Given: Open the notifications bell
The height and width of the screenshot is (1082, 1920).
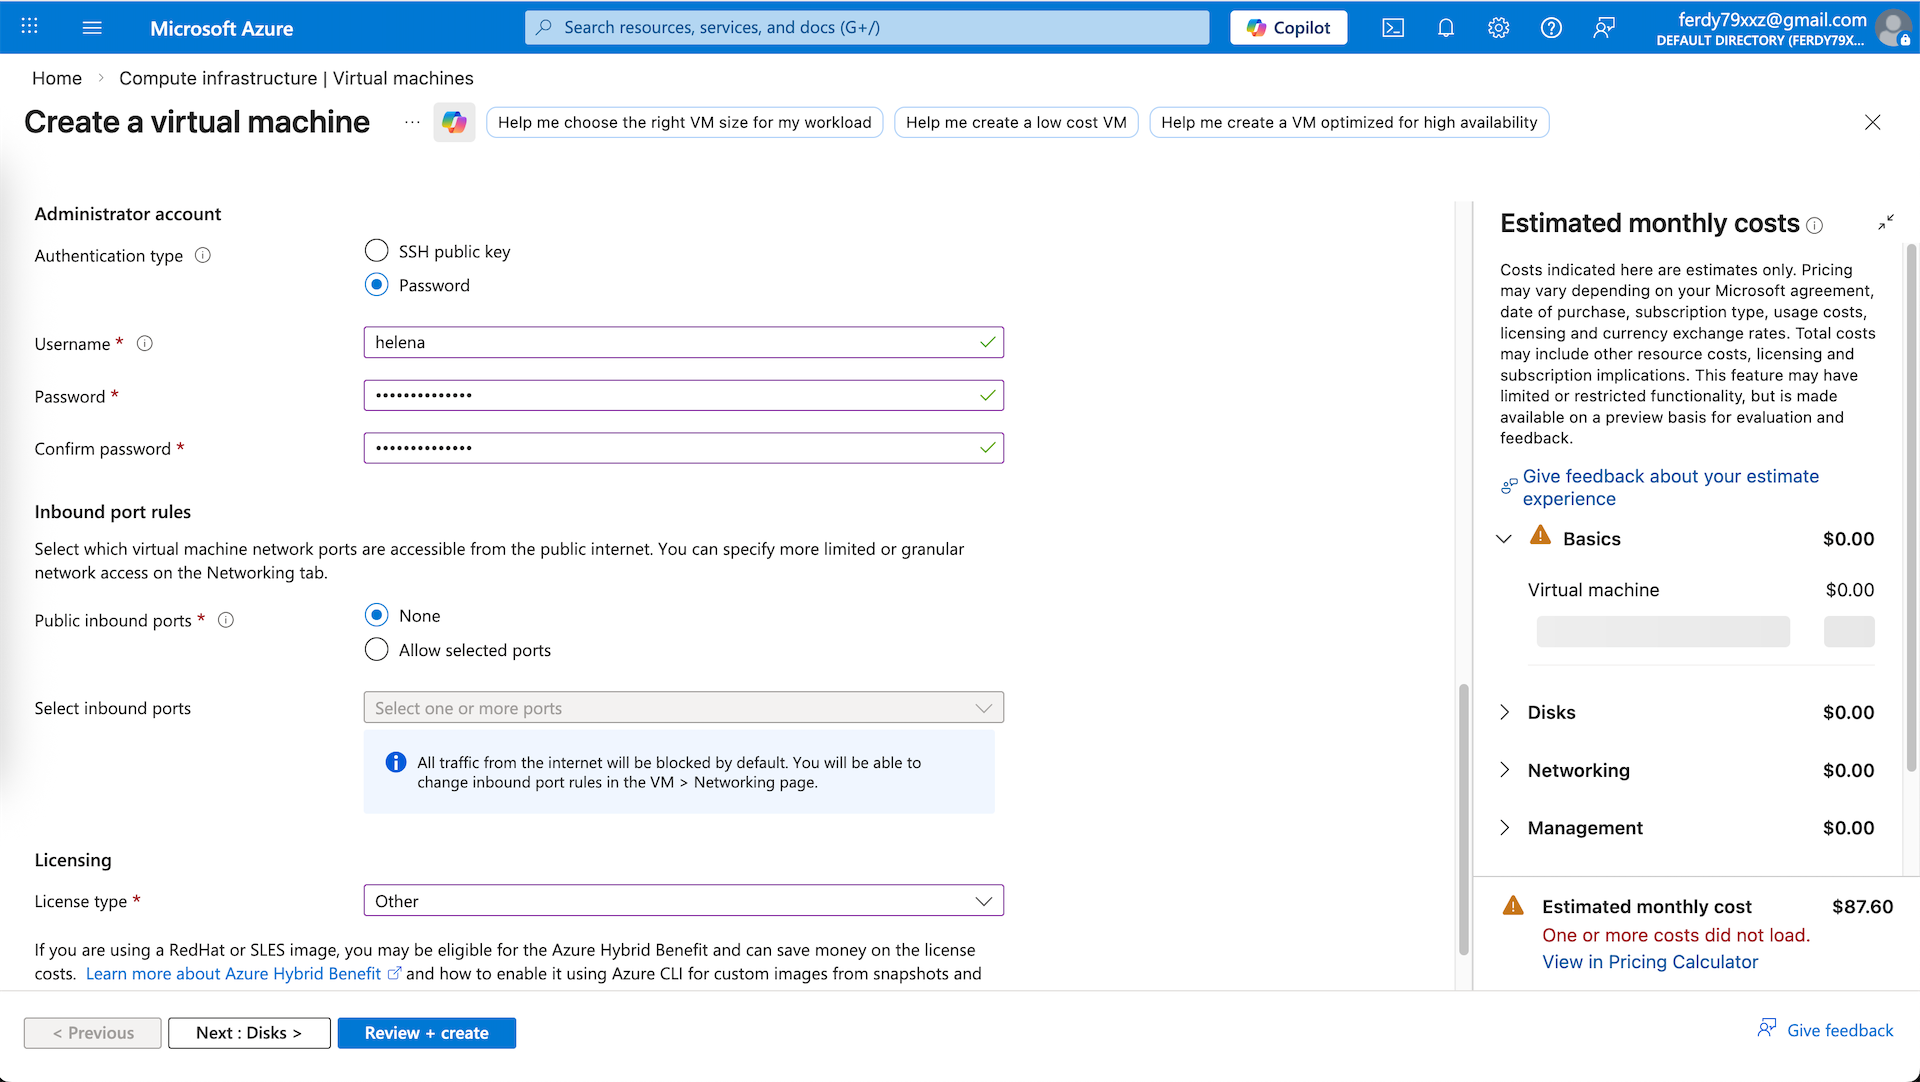Looking at the screenshot, I should tap(1446, 28).
